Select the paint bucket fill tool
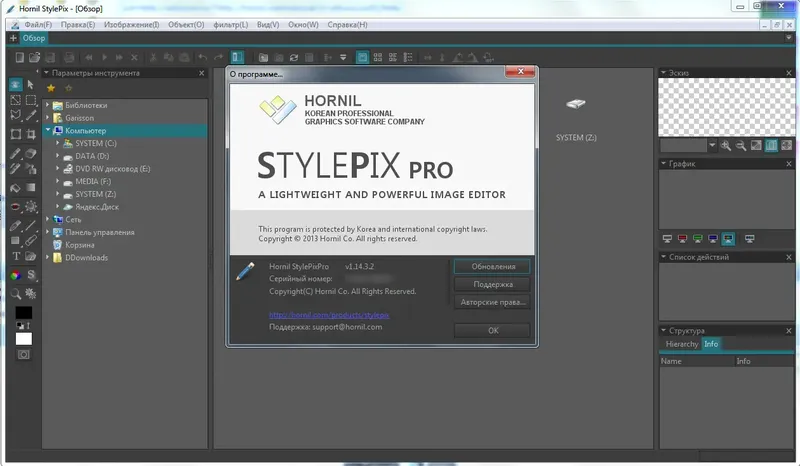 pyautogui.click(x=15, y=188)
